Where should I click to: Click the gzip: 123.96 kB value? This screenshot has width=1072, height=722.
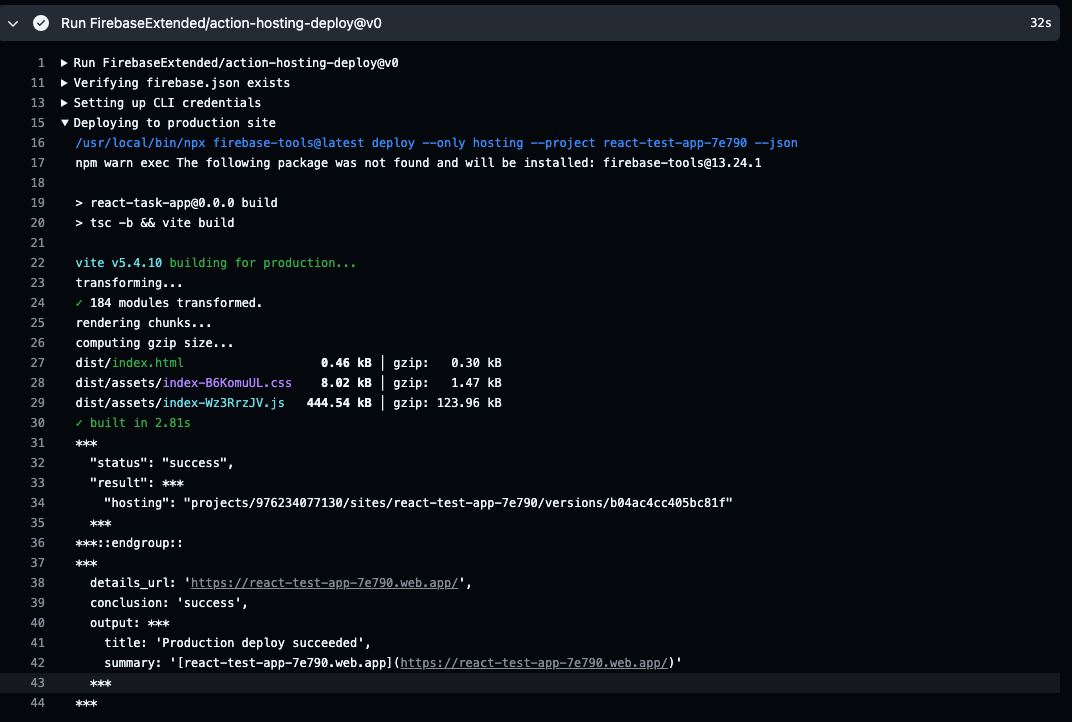click(447, 403)
